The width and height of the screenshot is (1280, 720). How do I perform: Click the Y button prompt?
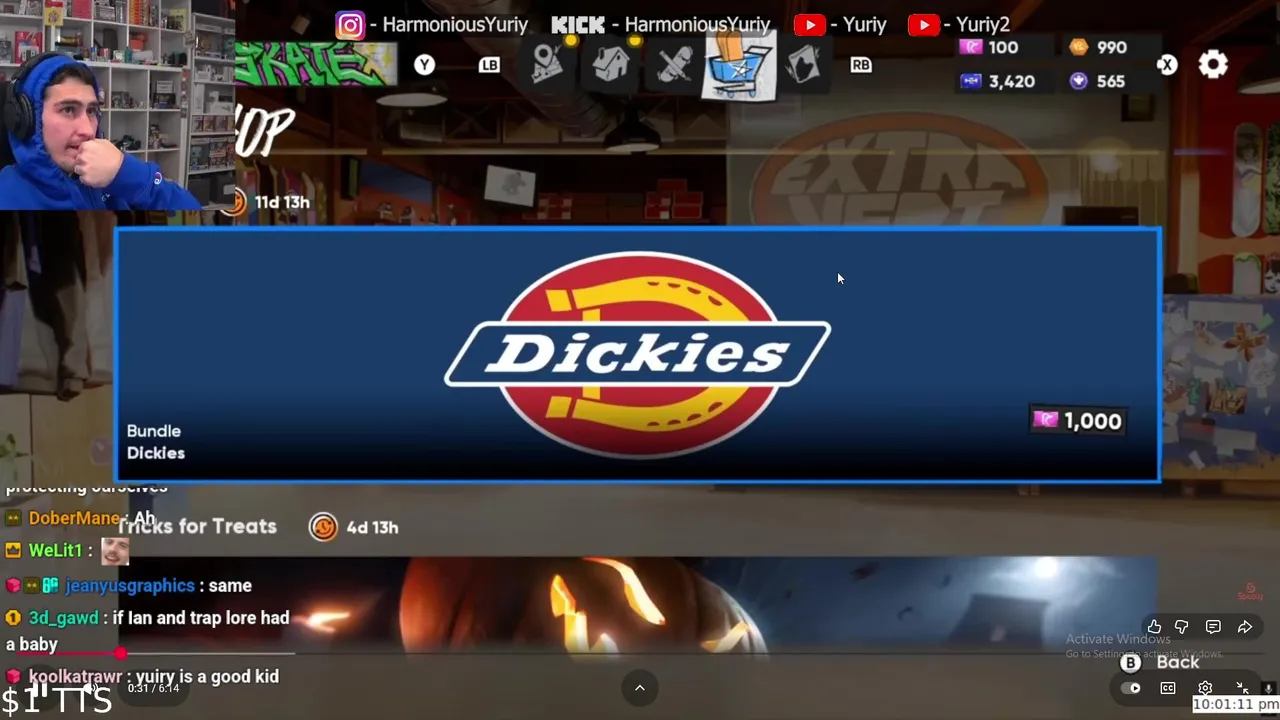[x=425, y=65]
